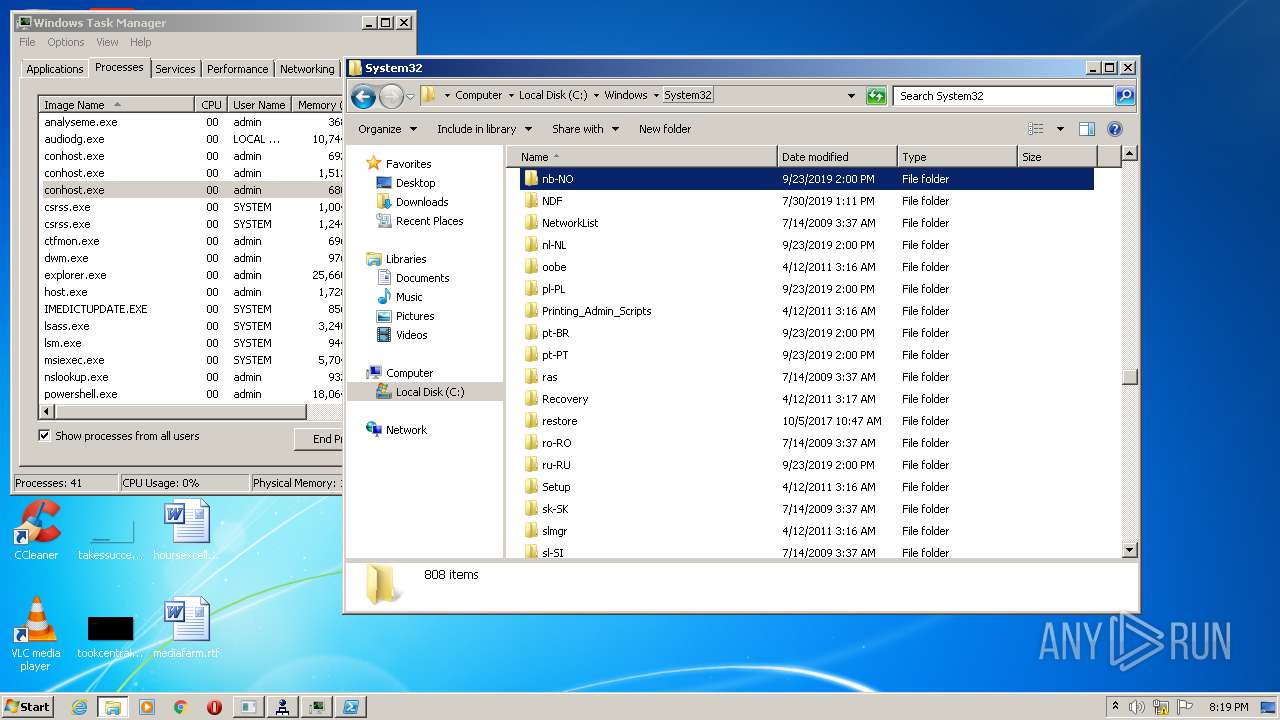Toggle the preview pane icon
This screenshot has width=1280, height=720.
(x=1087, y=129)
